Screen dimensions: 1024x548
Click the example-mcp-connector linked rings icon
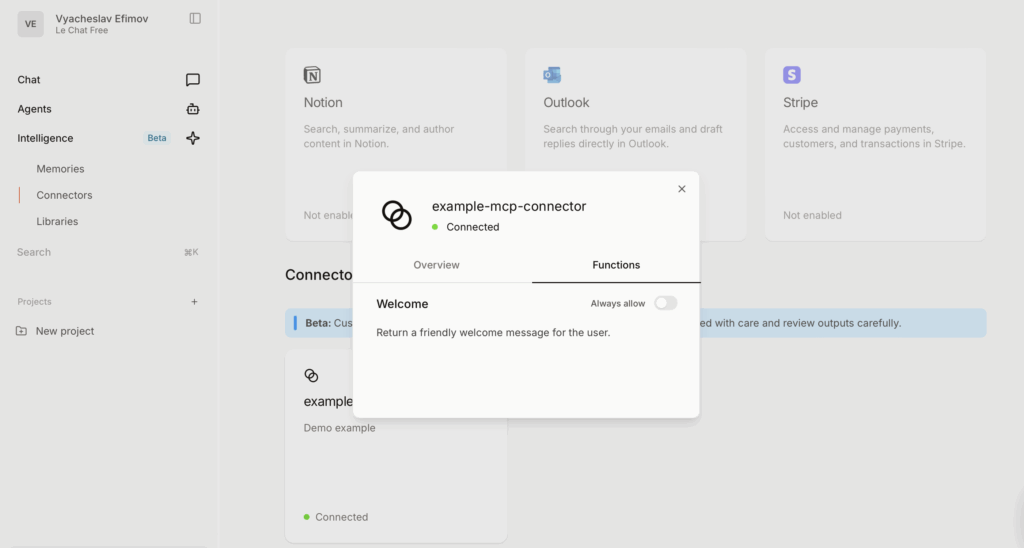(x=397, y=215)
